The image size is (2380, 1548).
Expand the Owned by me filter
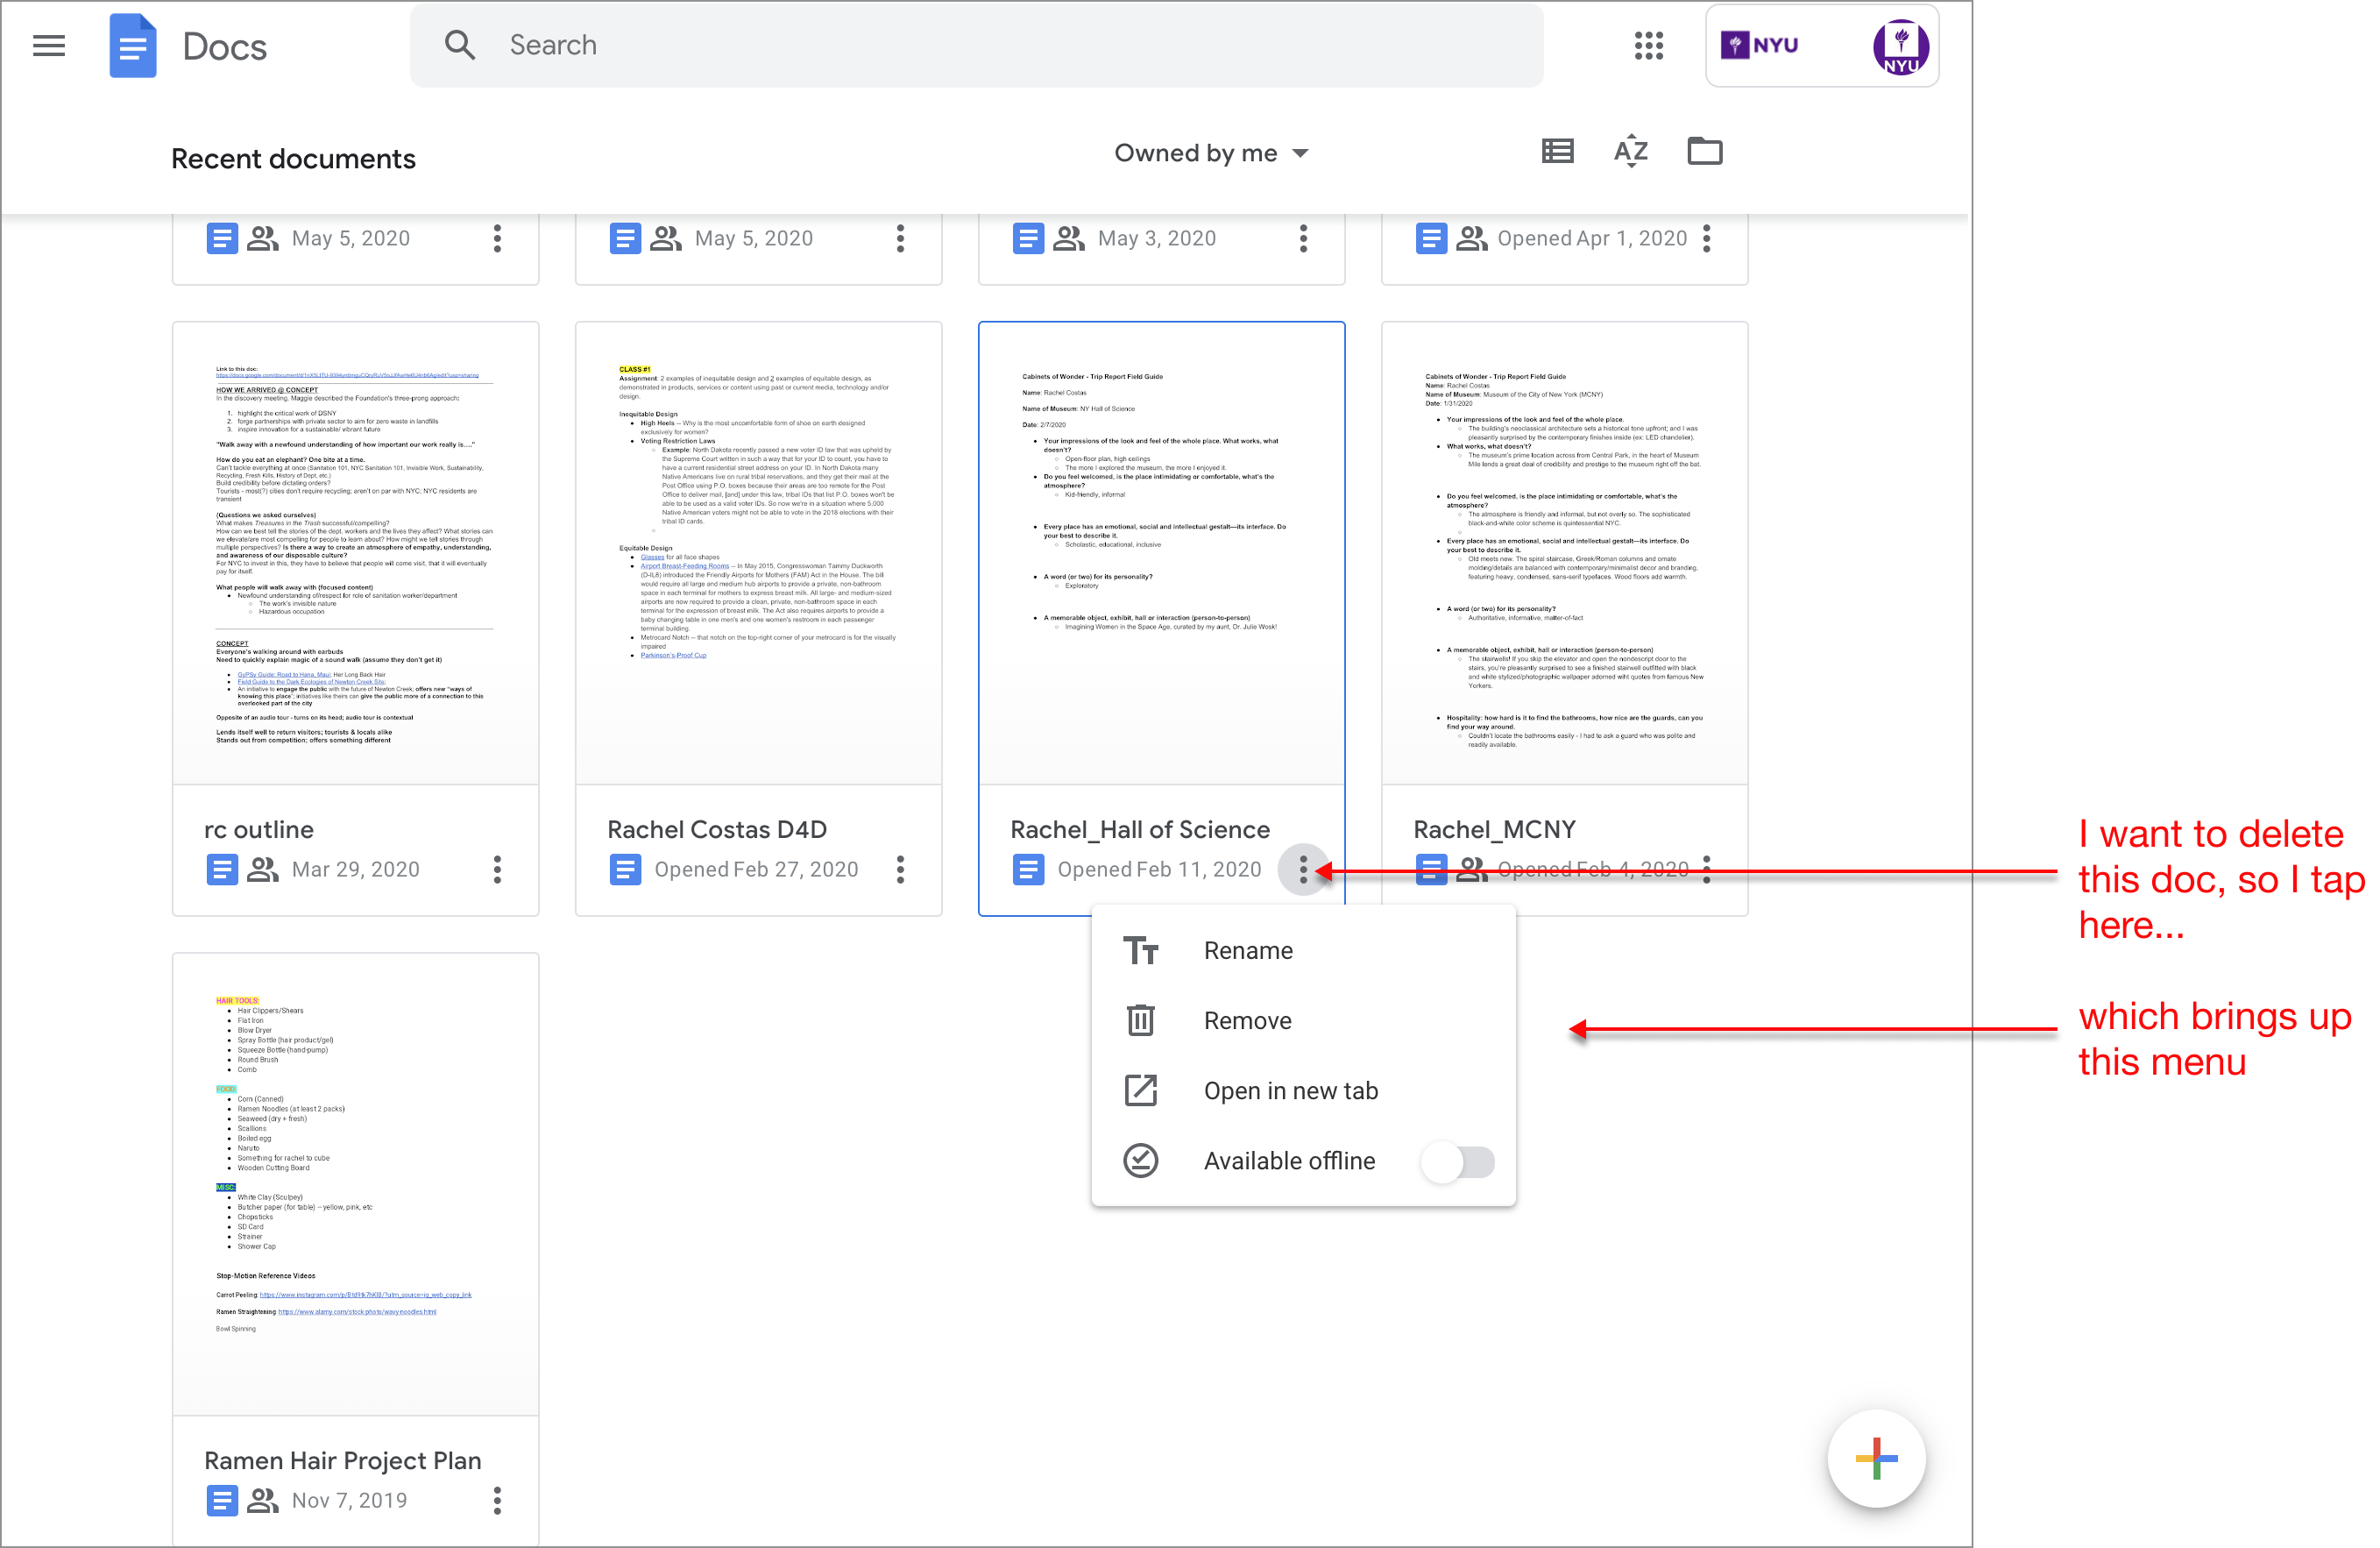1211,153
